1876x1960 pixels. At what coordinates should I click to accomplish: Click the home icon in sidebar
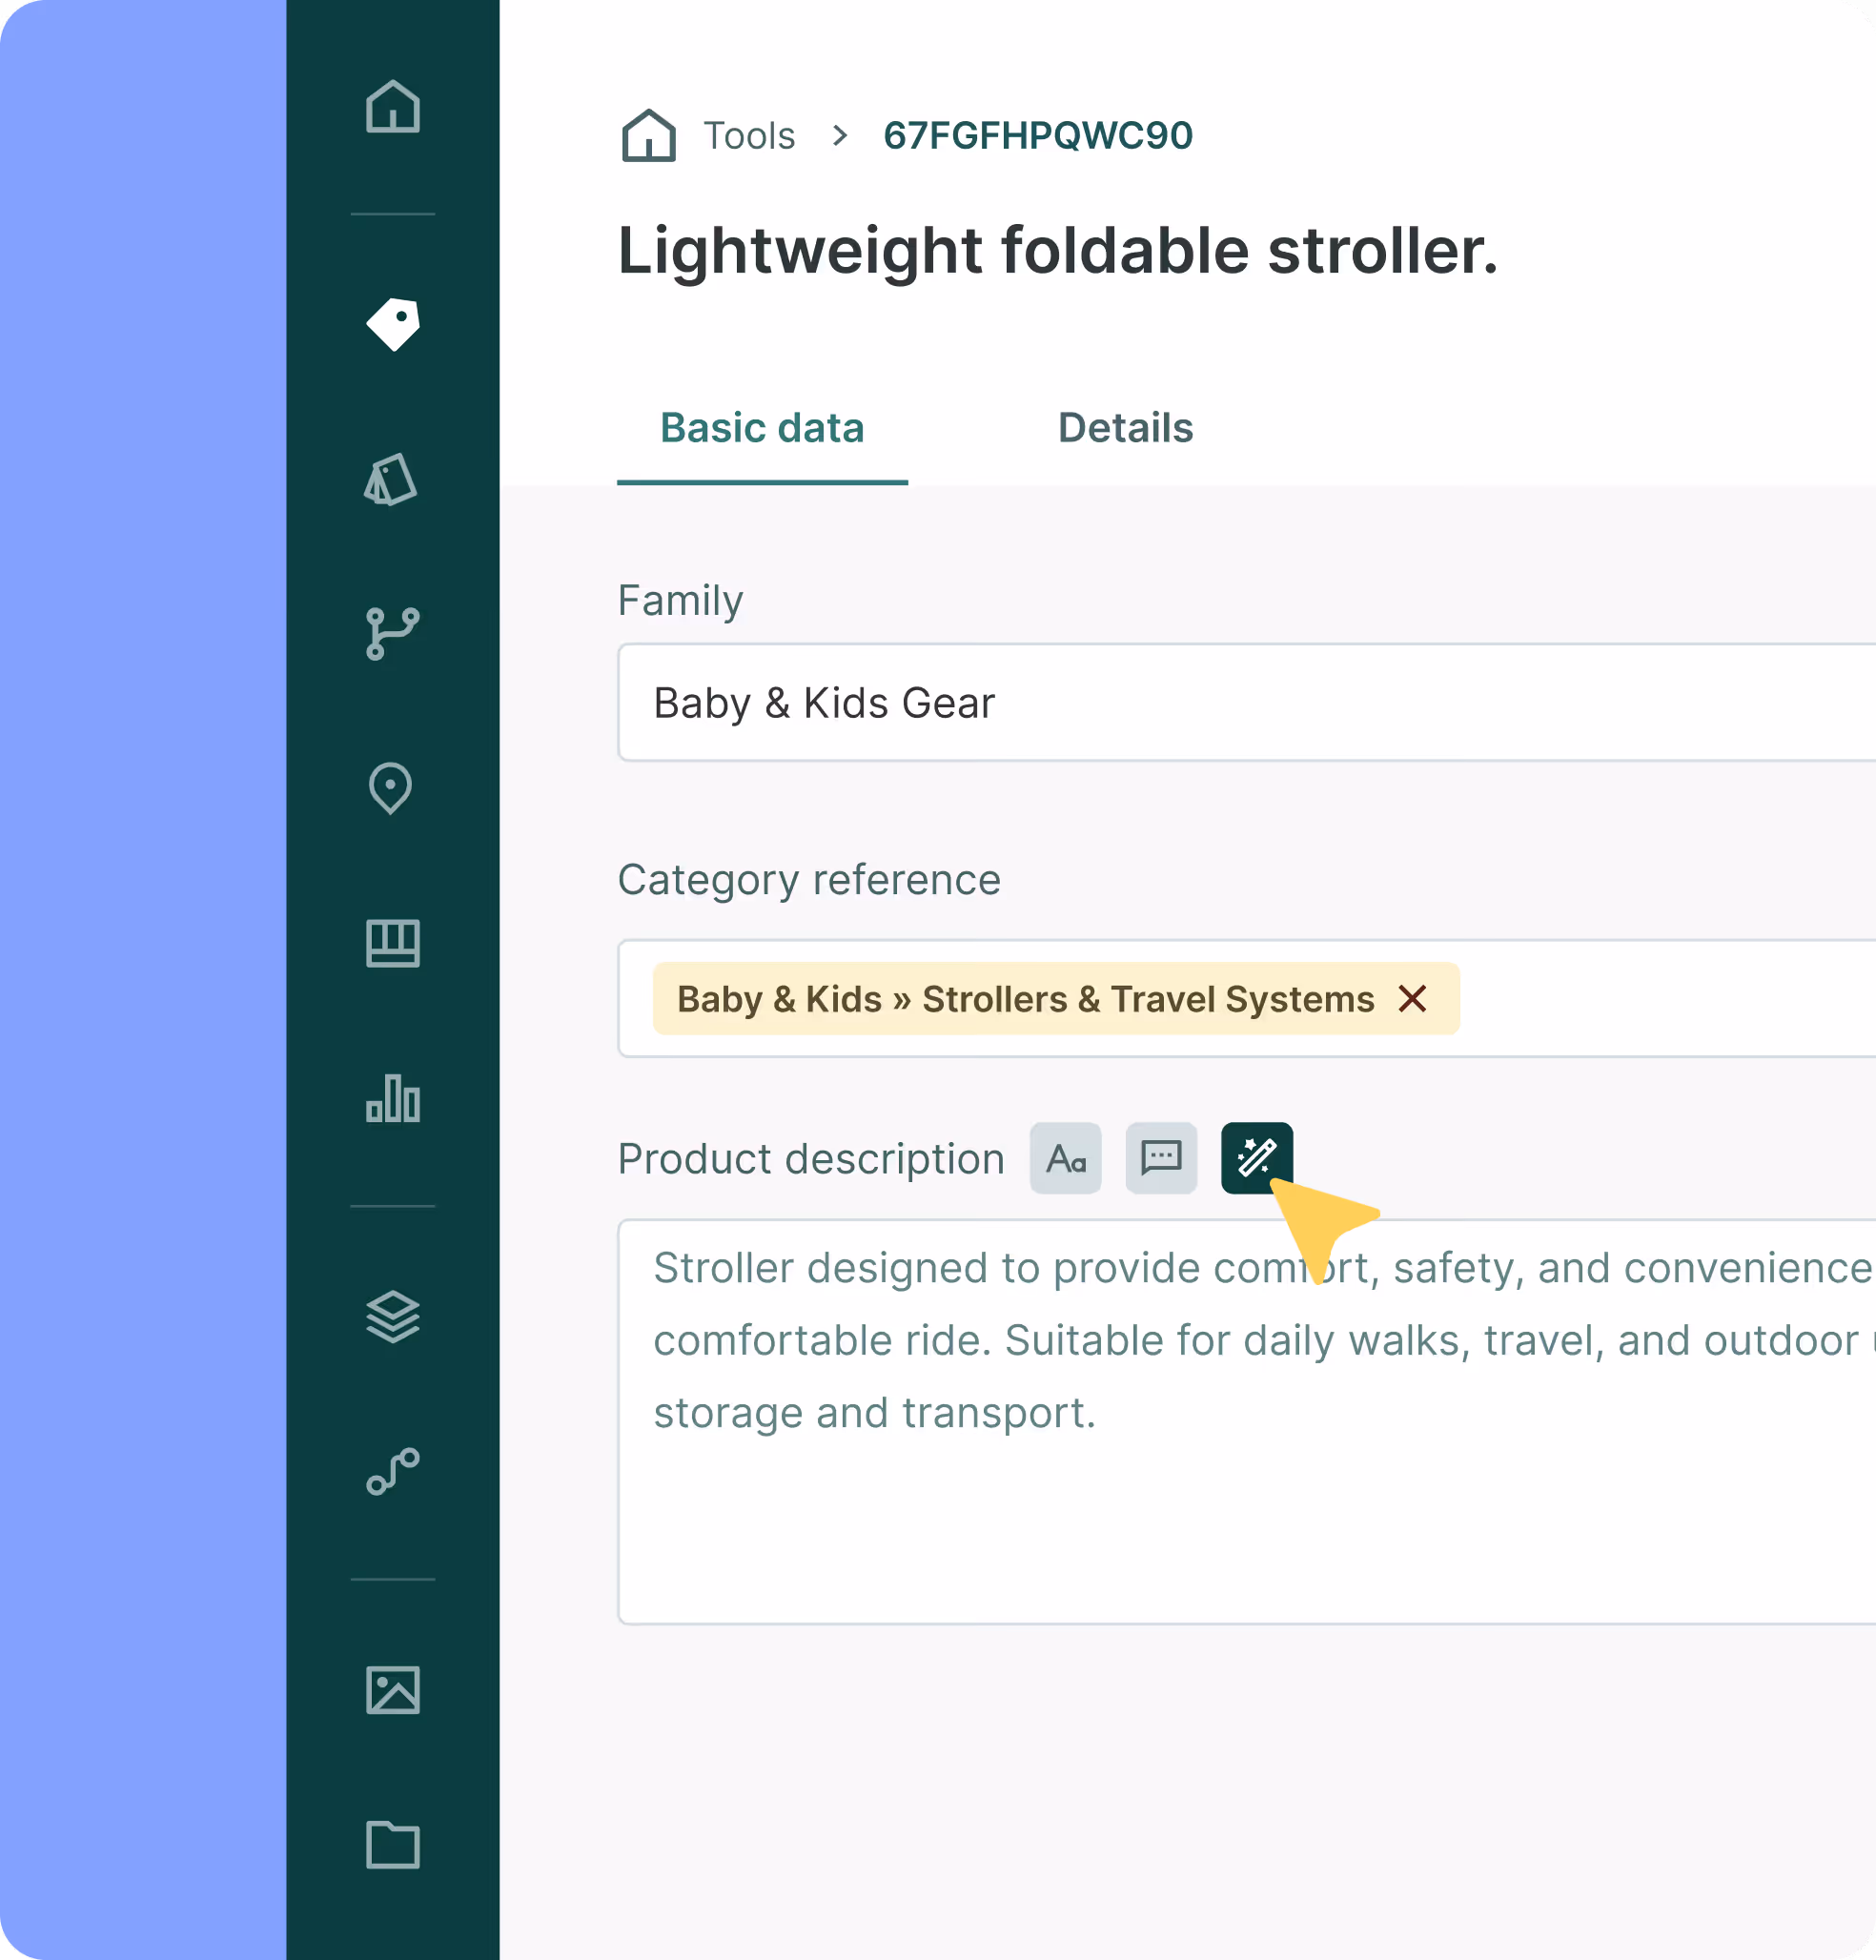click(x=392, y=107)
